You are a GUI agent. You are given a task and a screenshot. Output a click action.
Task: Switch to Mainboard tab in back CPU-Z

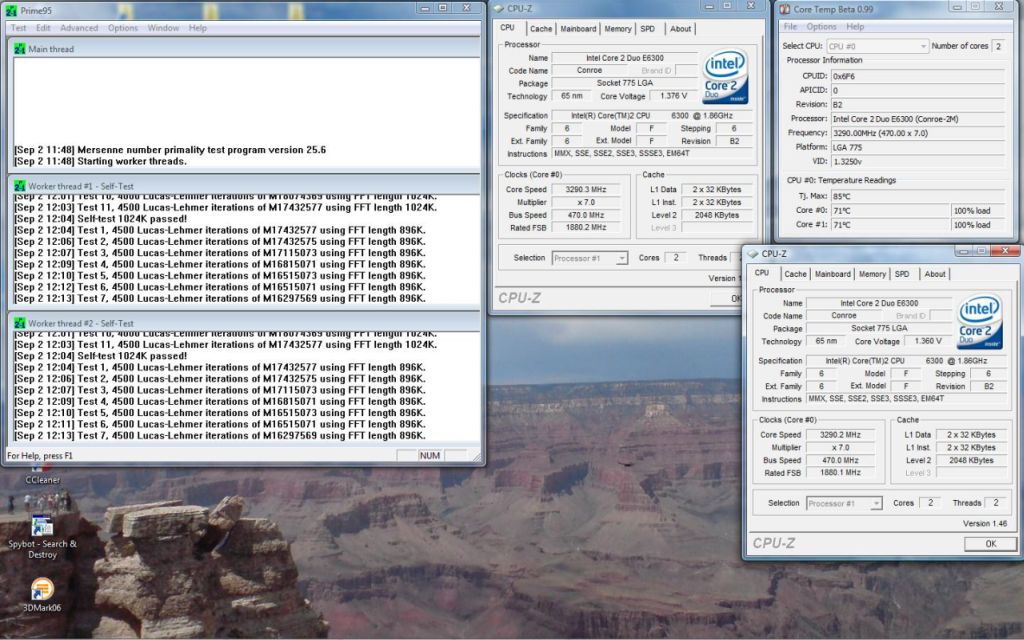click(x=578, y=29)
